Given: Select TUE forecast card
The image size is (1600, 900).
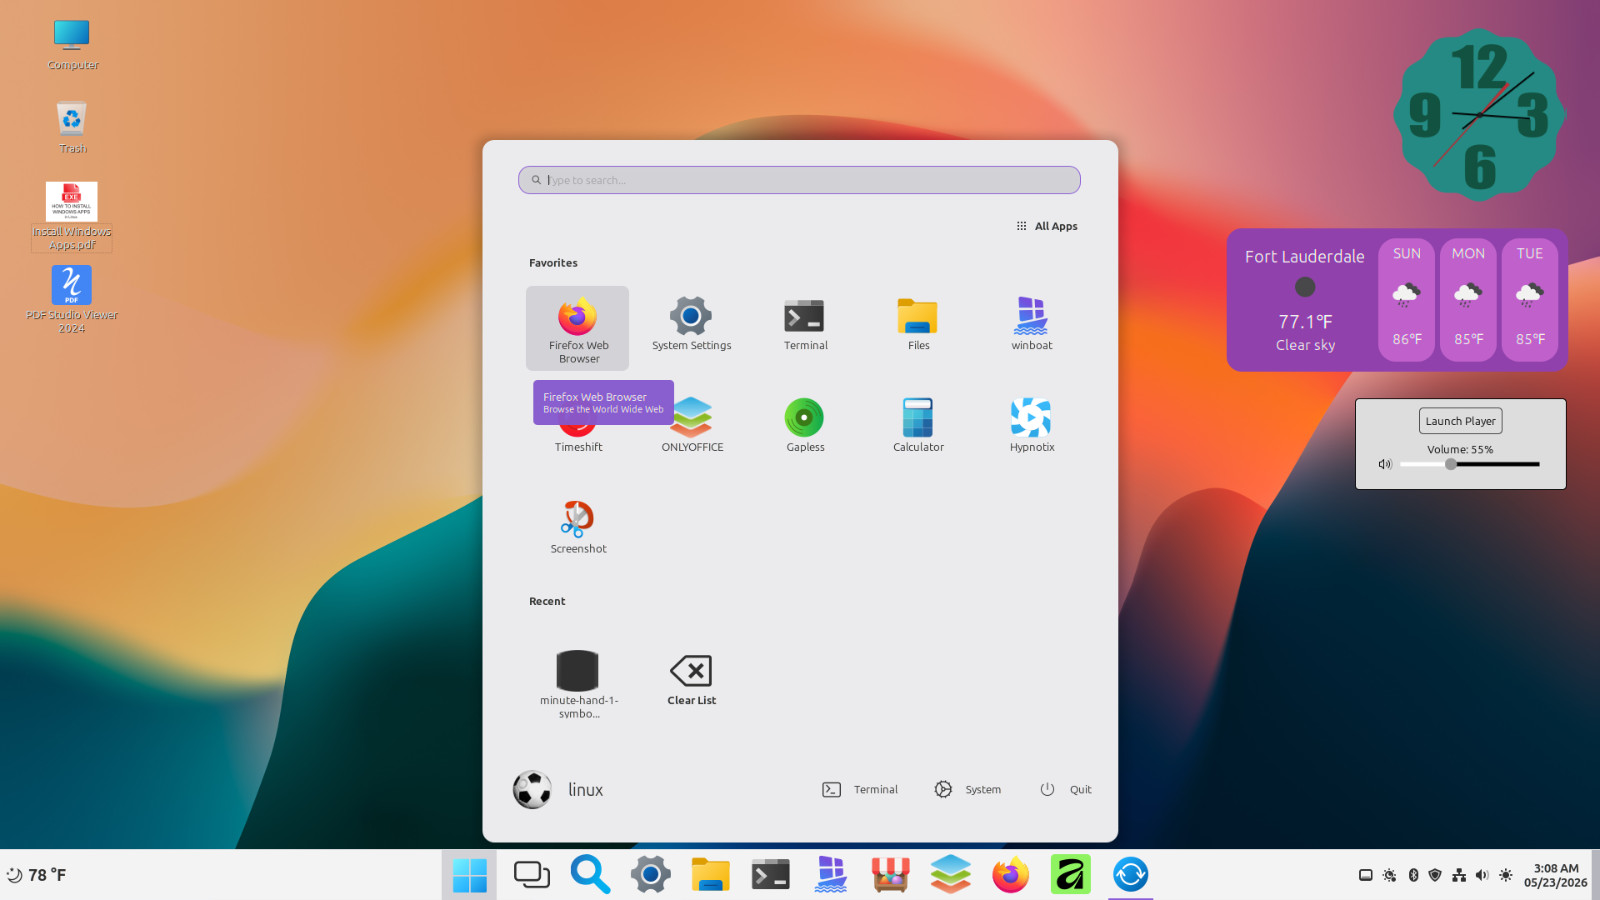Looking at the screenshot, I should coord(1529,299).
